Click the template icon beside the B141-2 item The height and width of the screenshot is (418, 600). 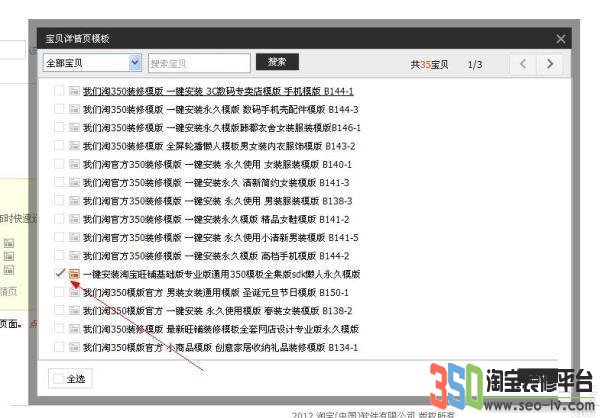coord(74,219)
